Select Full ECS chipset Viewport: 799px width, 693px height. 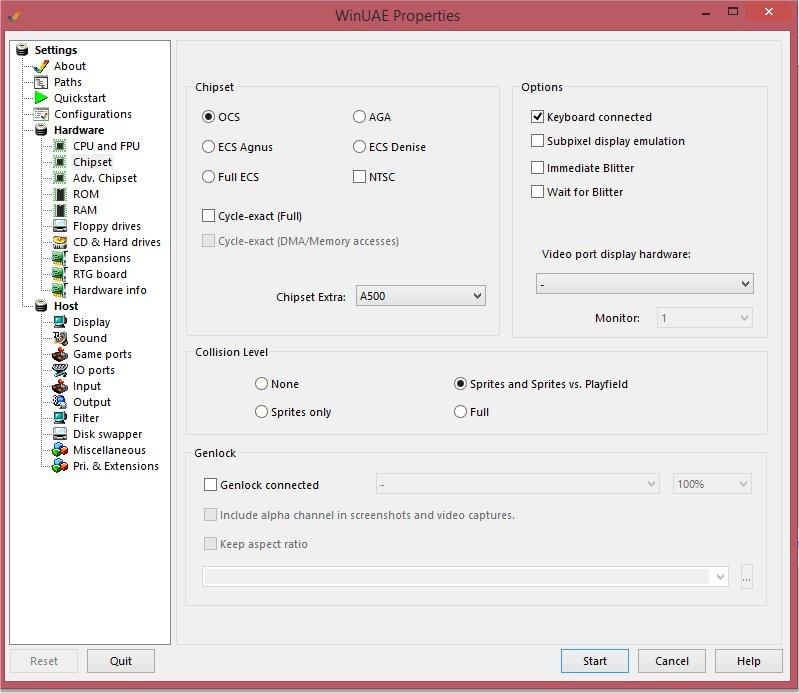pyautogui.click(x=208, y=177)
